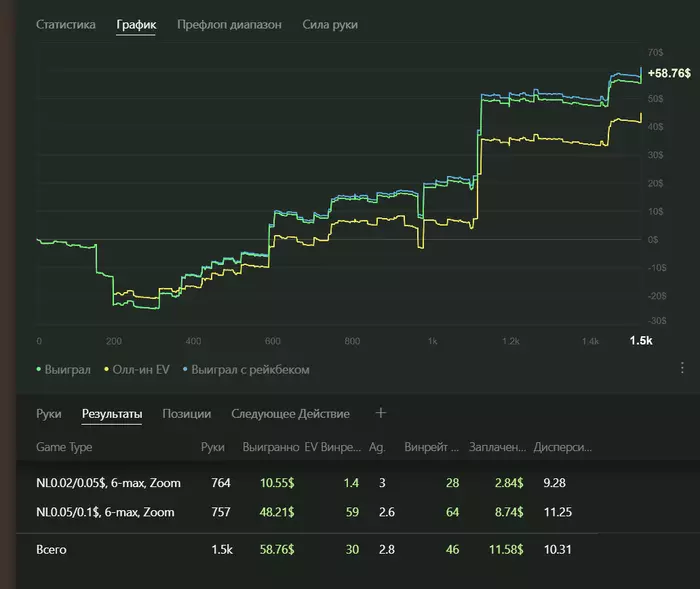
Task: Sort by Выигранно column header
Action: point(271,447)
